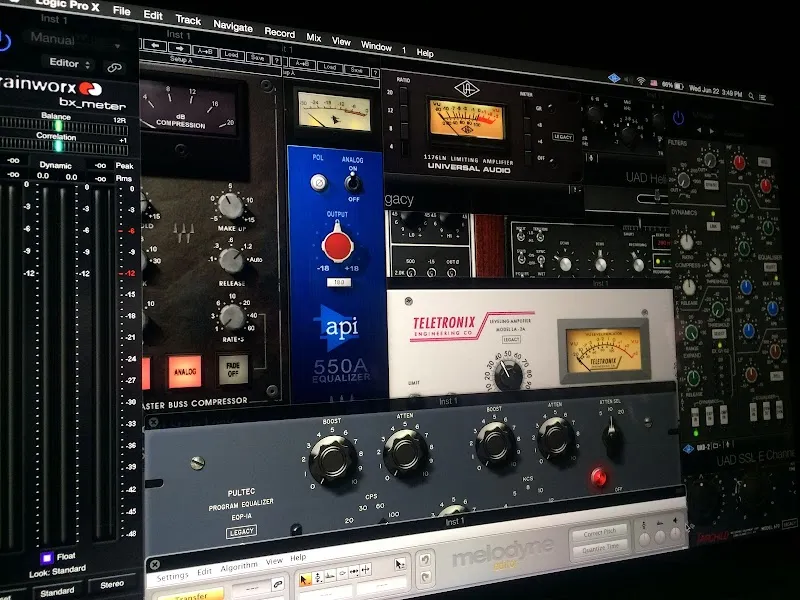
Task: Open the Mix menu
Action: tap(314, 37)
